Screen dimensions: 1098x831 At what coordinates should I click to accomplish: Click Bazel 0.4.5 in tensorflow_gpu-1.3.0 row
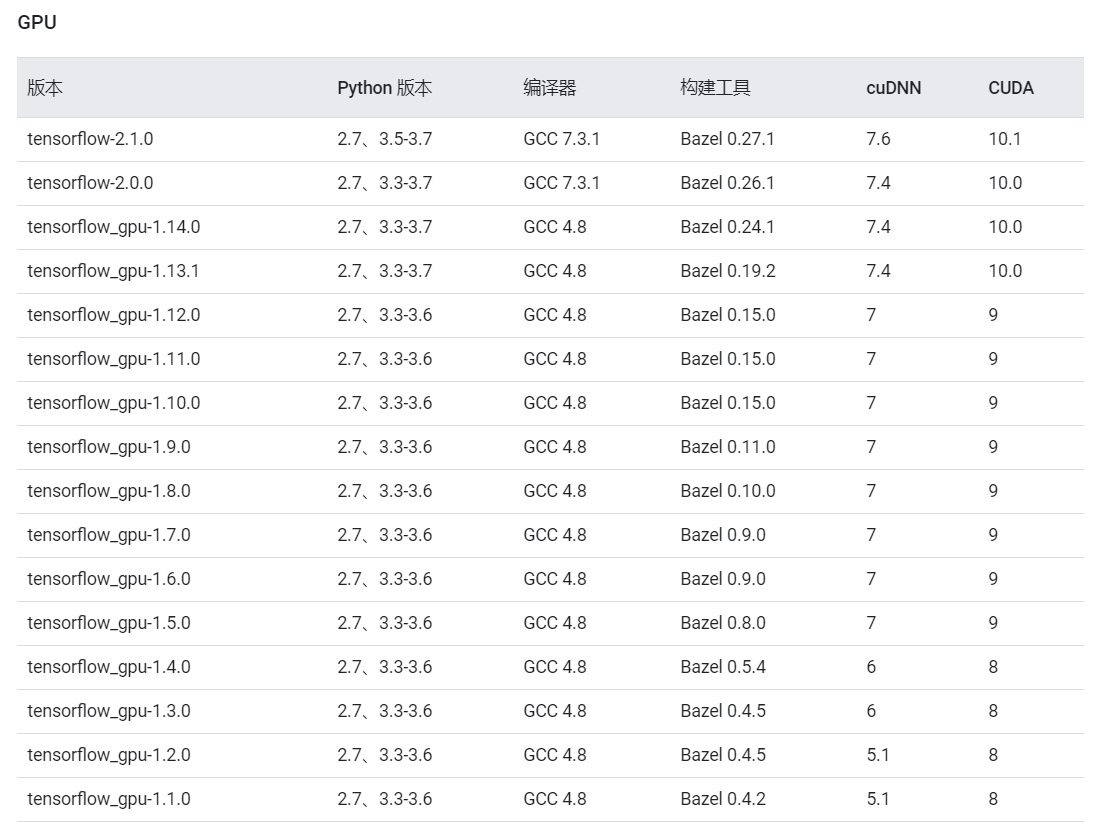point(723,711)
